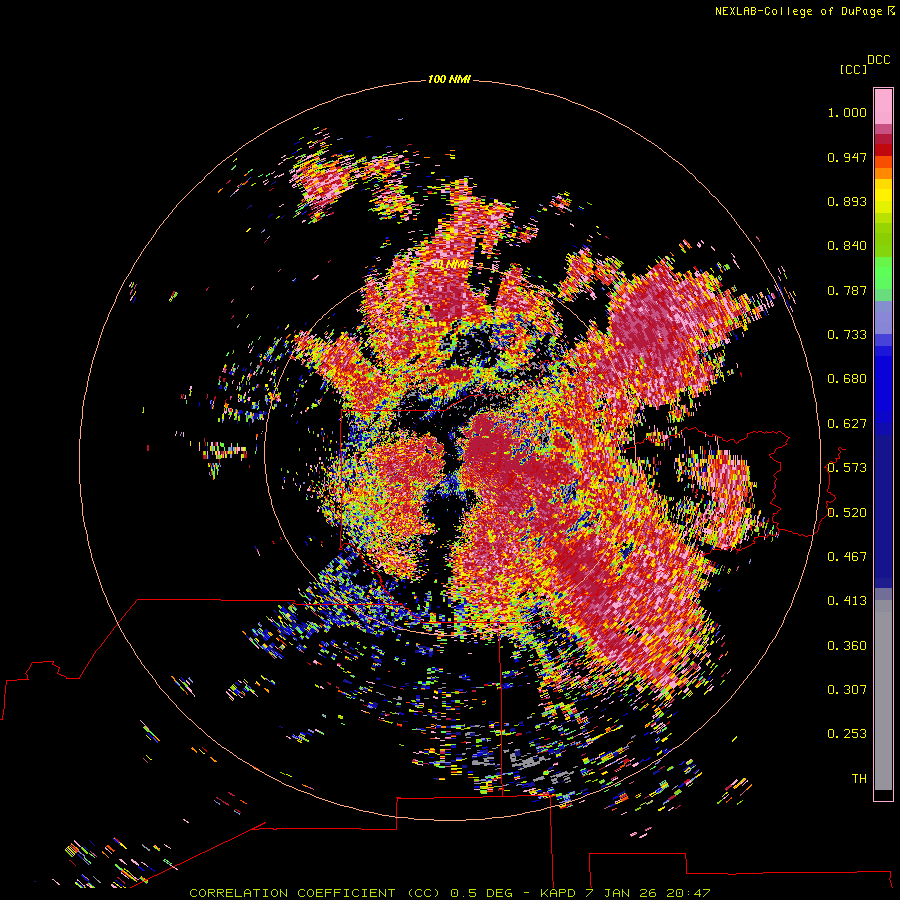Select the 0.413 color scale value
Screen dimensions: 900x900
point(847,601)
